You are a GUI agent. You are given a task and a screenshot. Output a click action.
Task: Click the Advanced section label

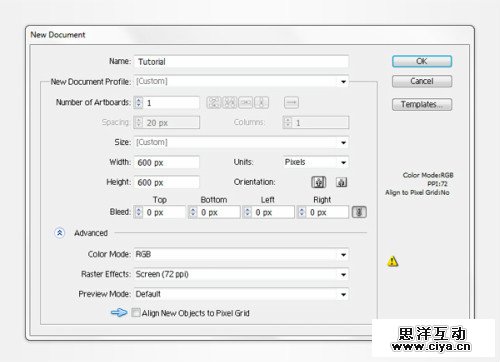91,233
